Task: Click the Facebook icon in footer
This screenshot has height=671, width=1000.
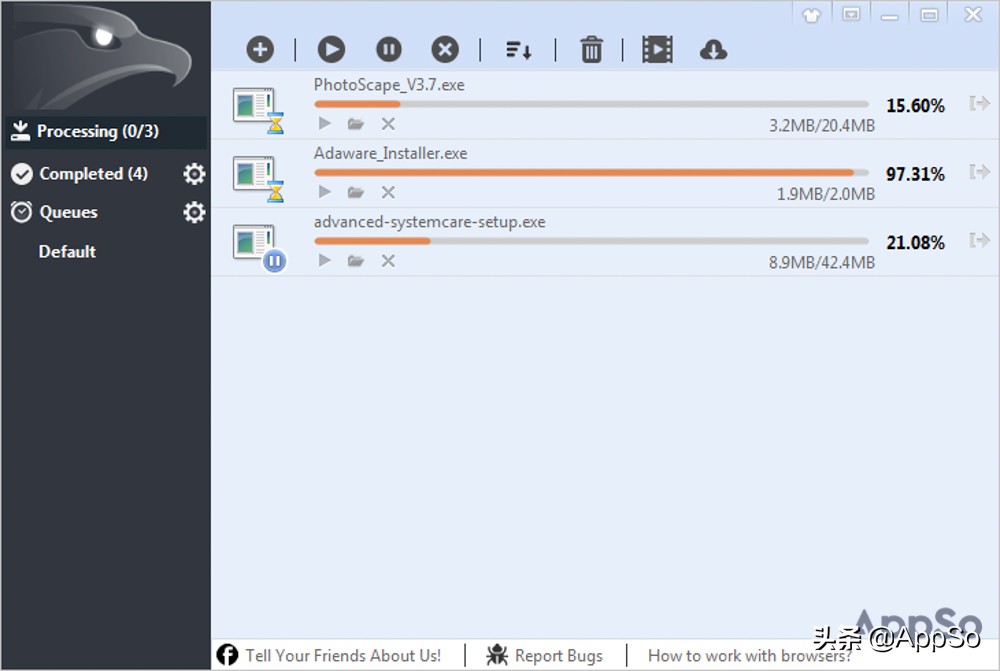Action: click(x=227, y=655)
